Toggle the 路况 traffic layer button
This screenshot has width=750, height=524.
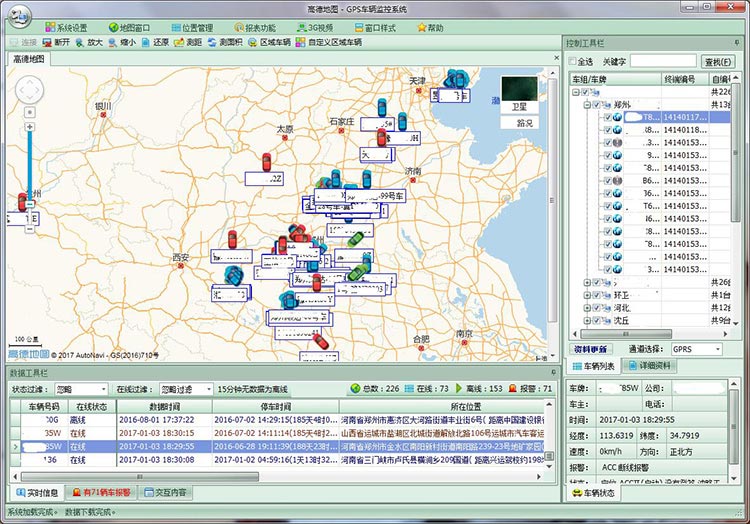519,123
